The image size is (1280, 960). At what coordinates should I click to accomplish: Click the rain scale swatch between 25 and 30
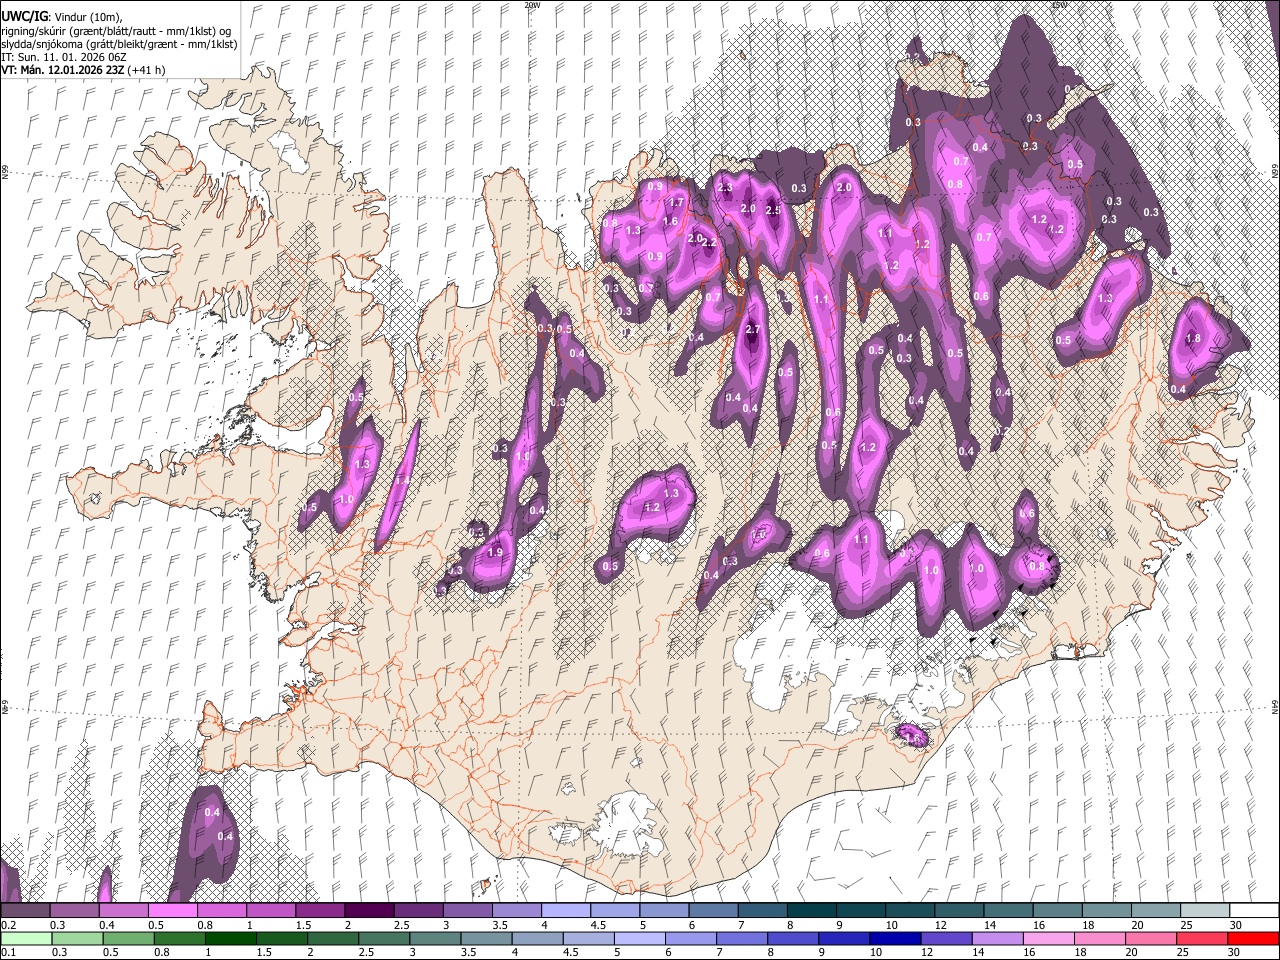coord(1204,938)
